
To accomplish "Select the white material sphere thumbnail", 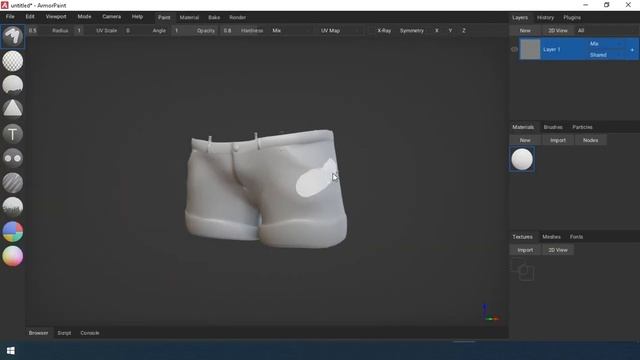I will [x=522, y=159].
